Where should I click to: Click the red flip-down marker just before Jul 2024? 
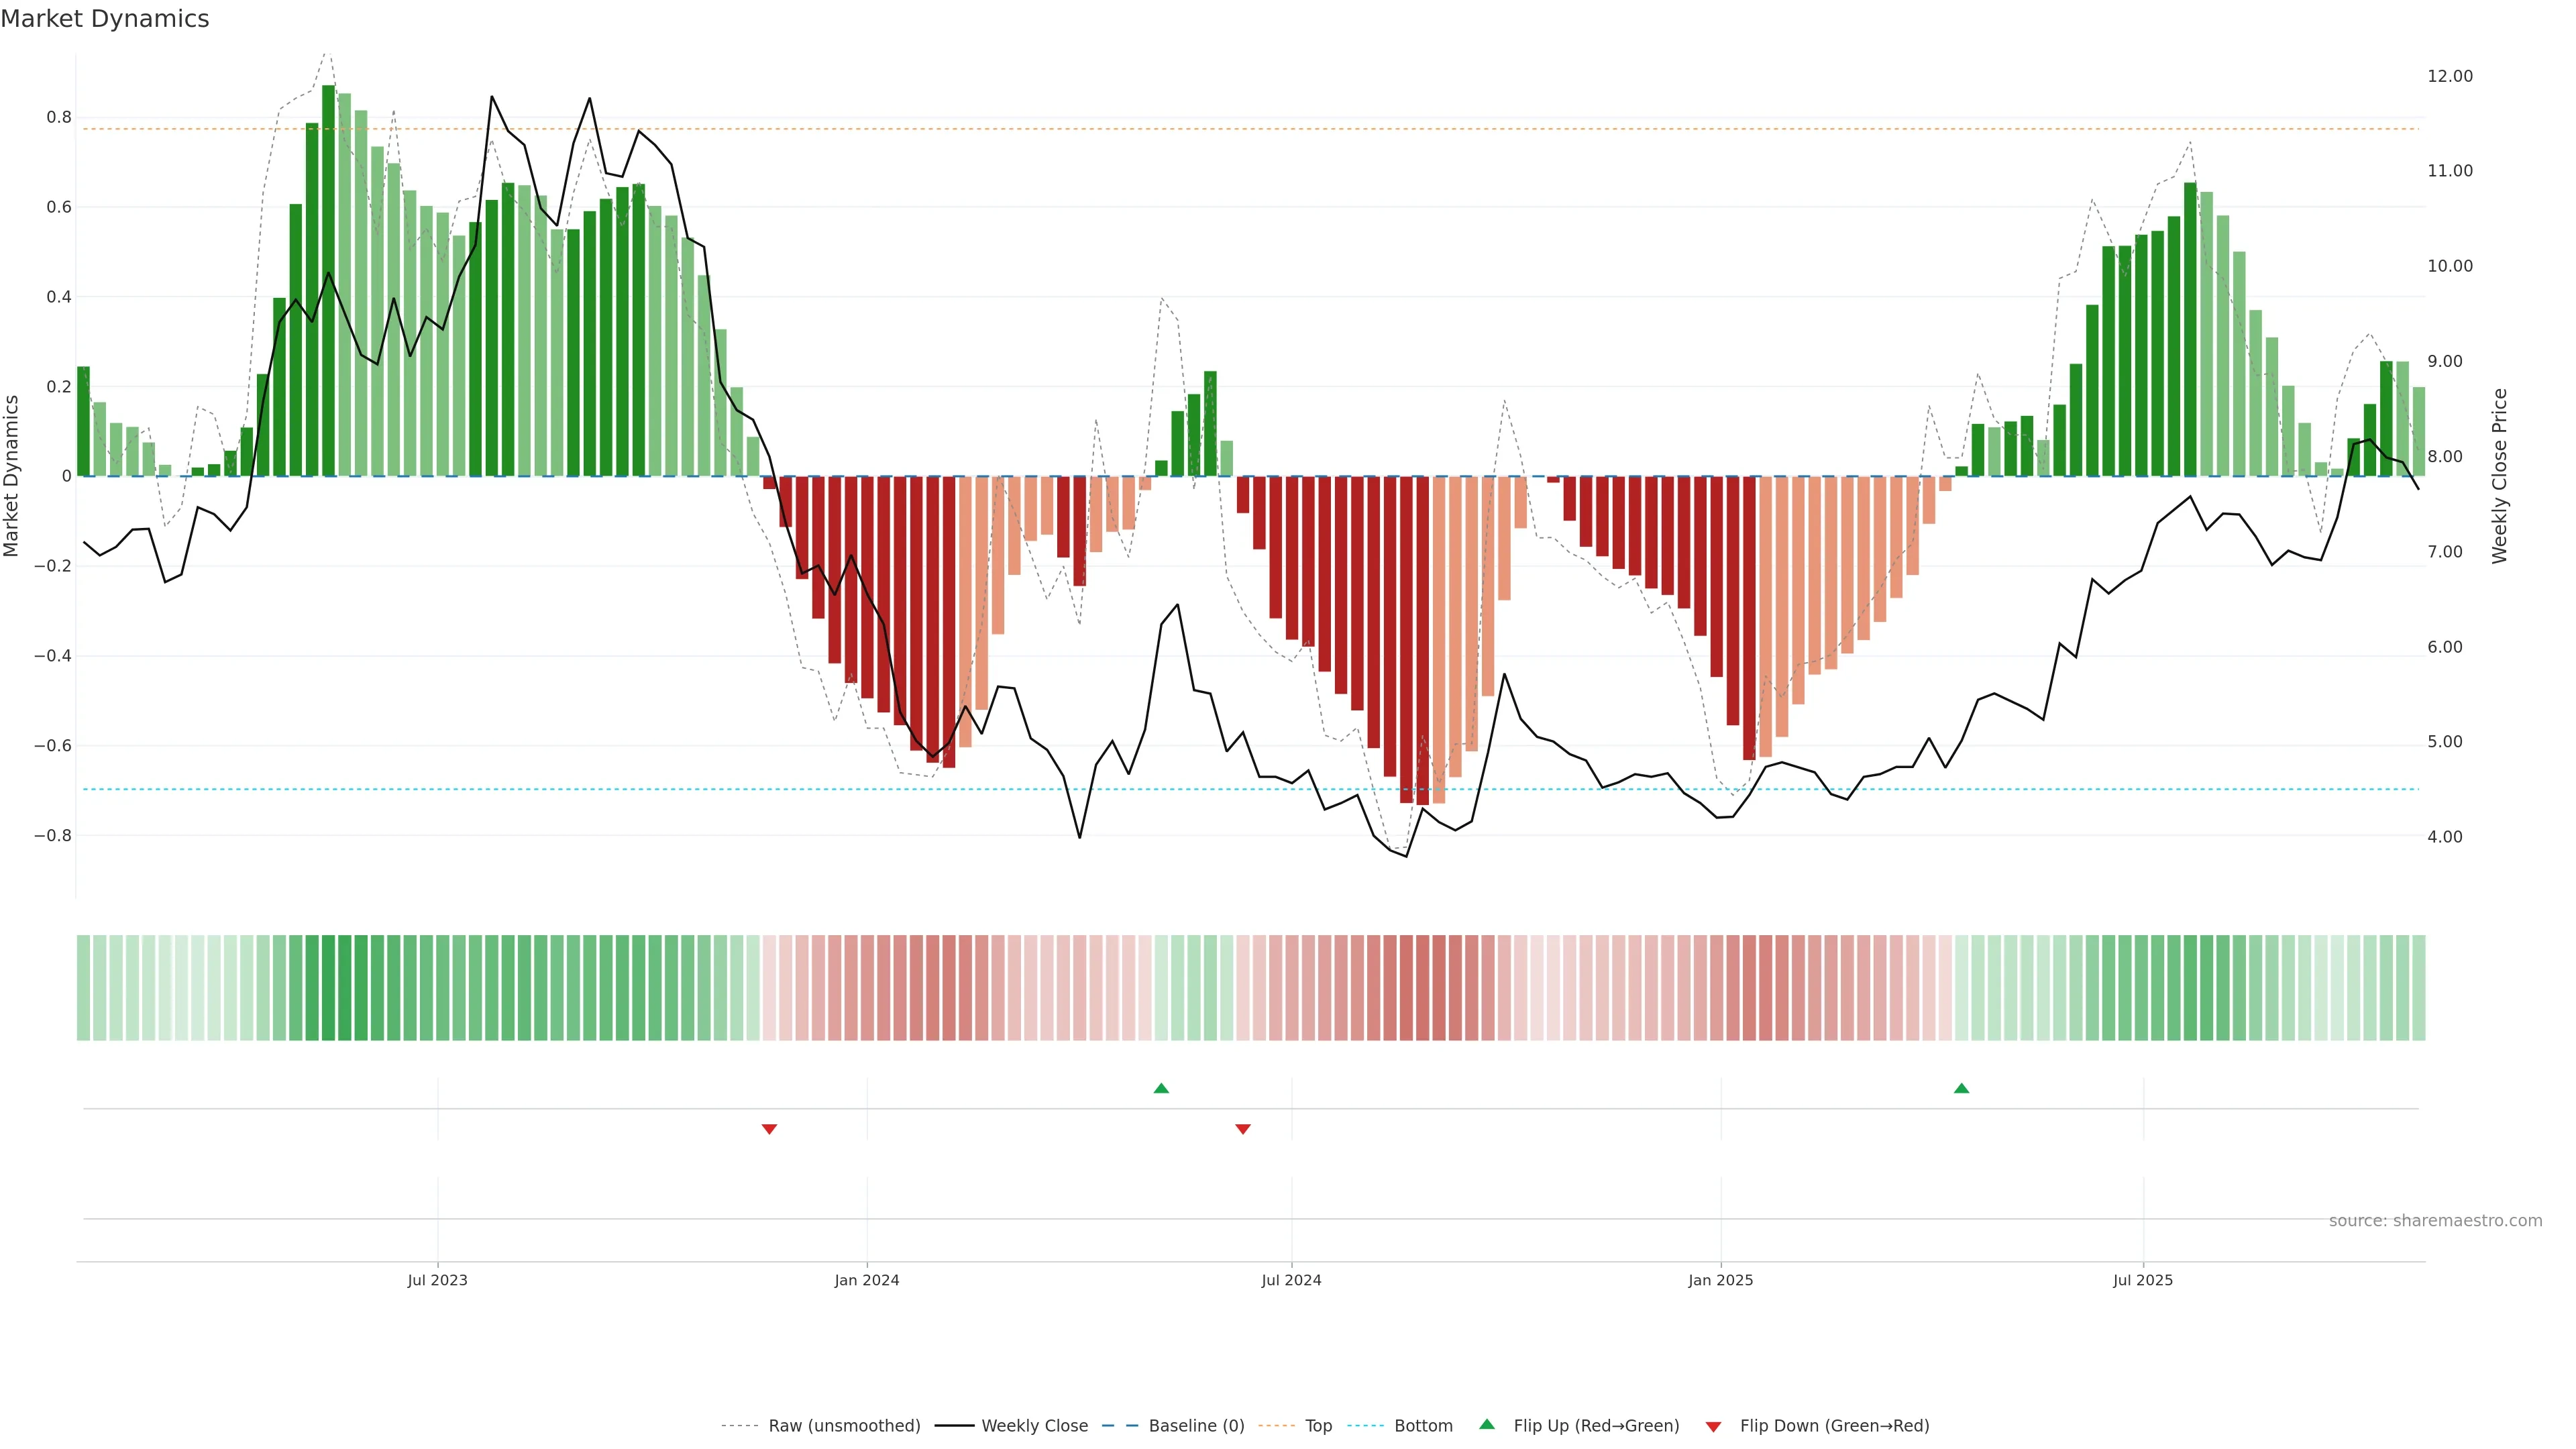tap(1243, 1129)
